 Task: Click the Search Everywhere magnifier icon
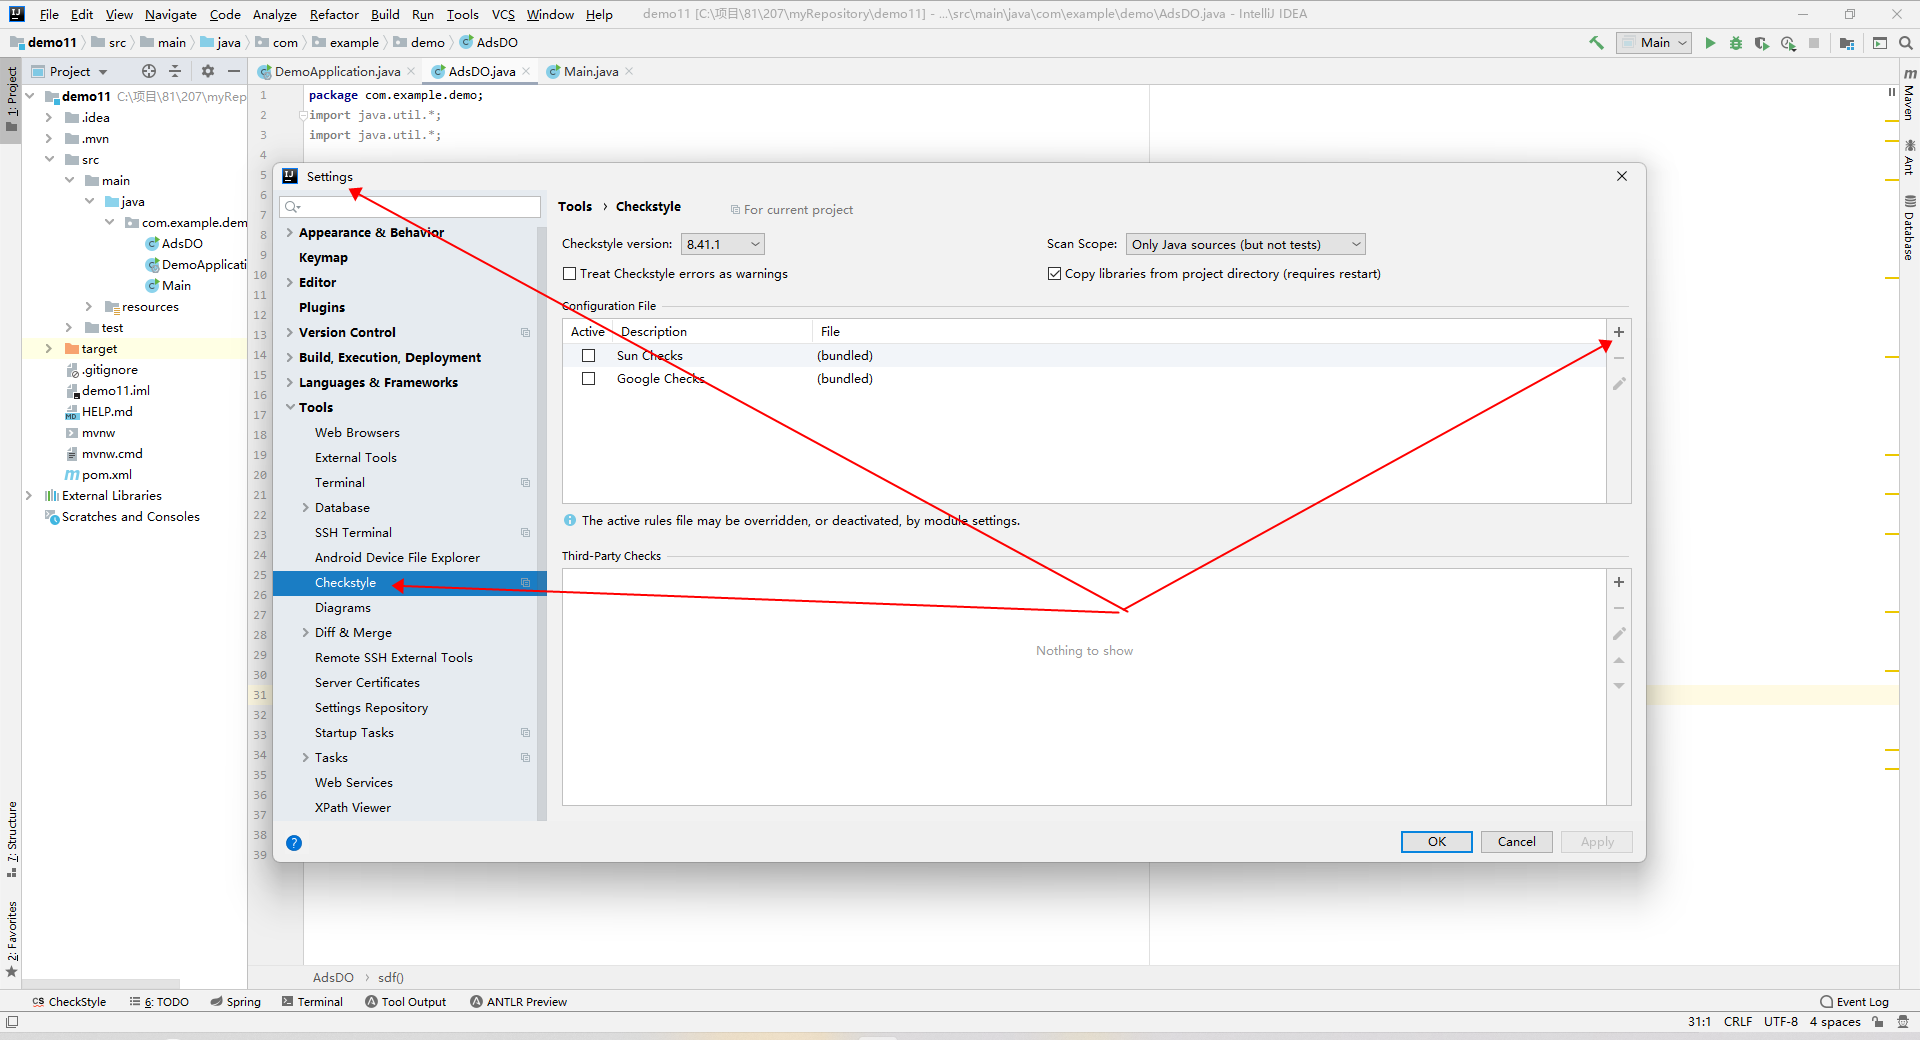(x=1906, y=43)
